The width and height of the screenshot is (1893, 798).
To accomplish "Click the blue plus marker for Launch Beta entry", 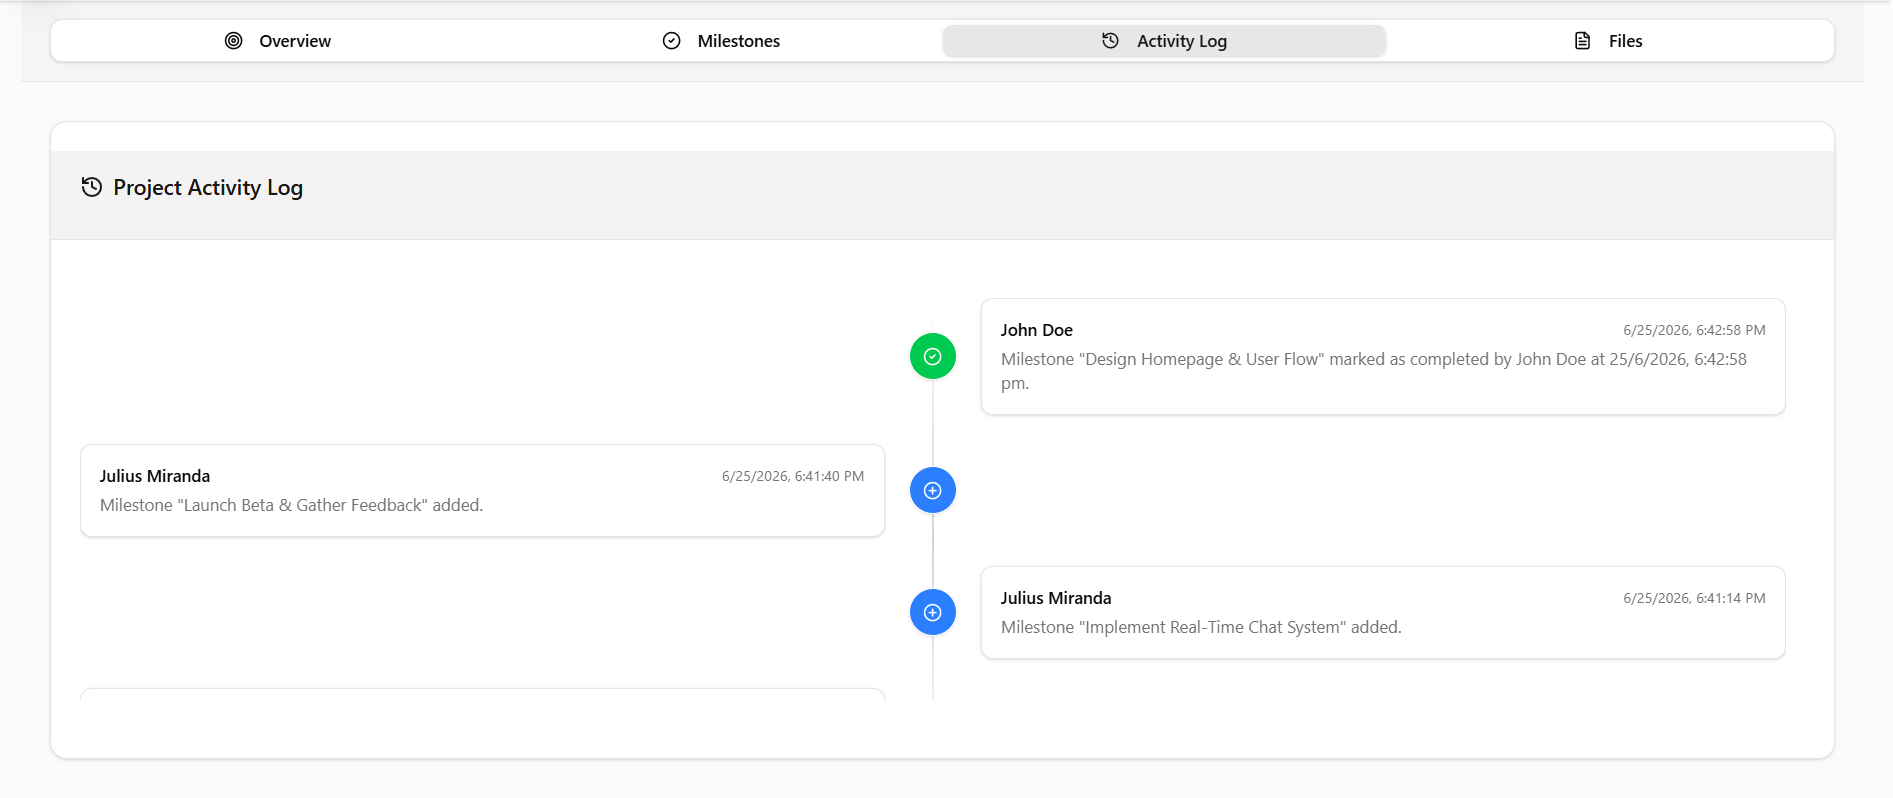I will pyautogui.click(x=932, y=490).
